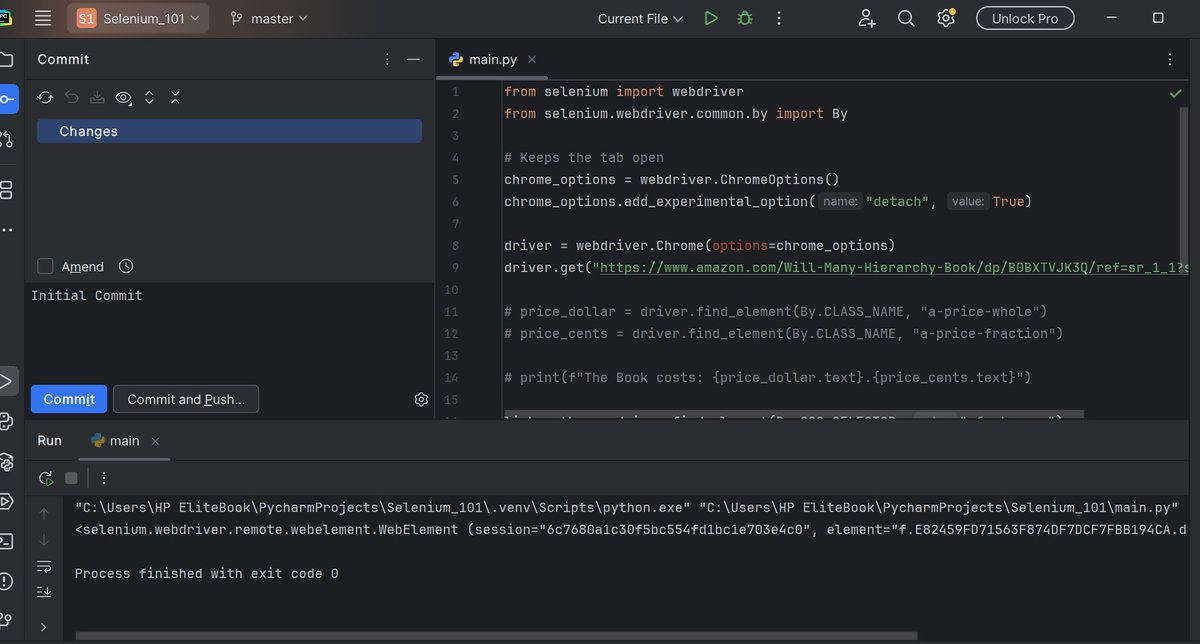Viewport: 1200px width, 644px height.
Task: Refresh the changes list
Action: pos(45,97)
